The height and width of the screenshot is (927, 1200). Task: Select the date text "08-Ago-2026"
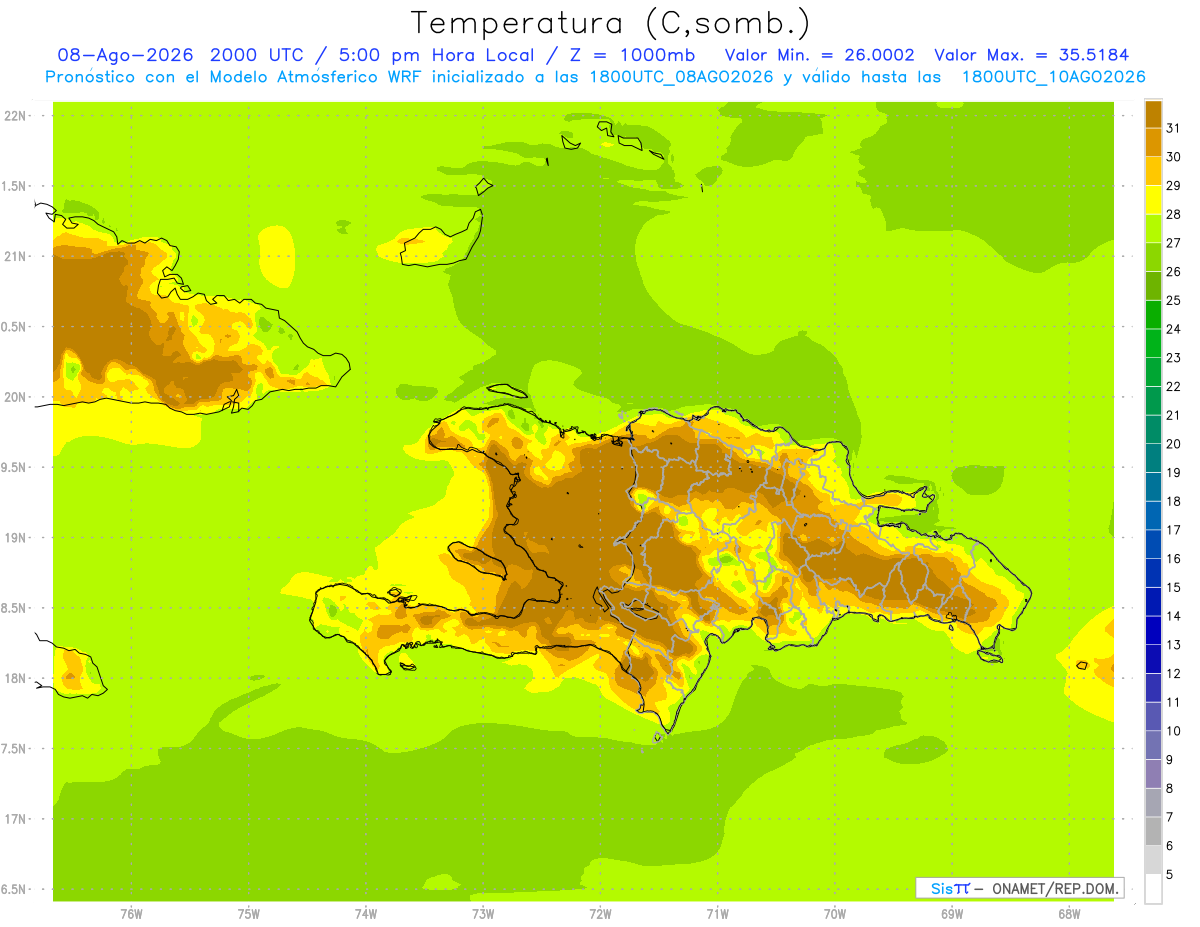126,55
